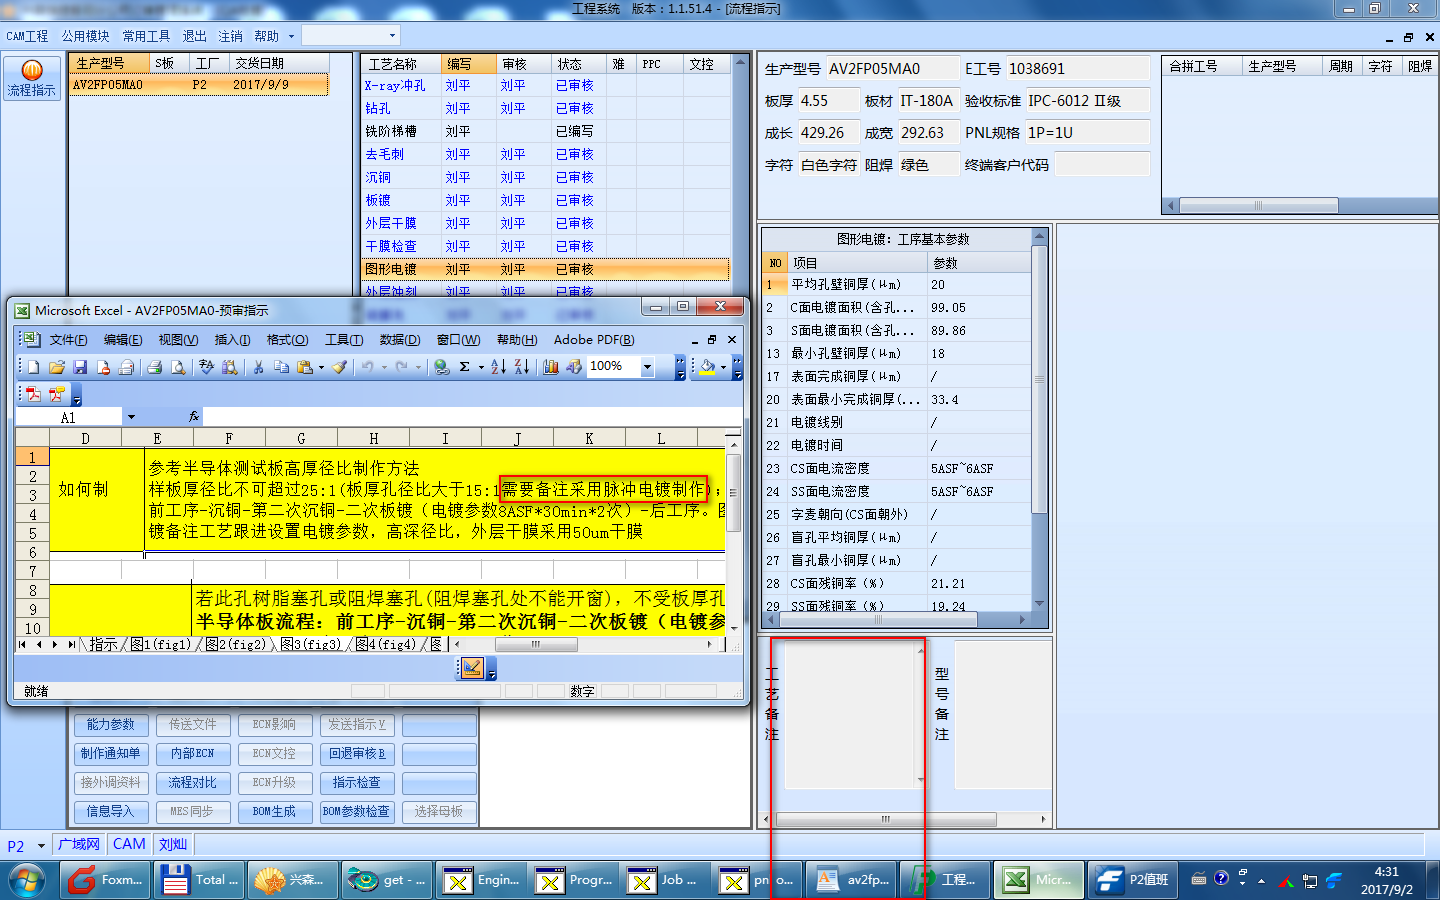Switch to the 图3(fig3) sheet tab
1440x900 pixels.
(310, 645)
